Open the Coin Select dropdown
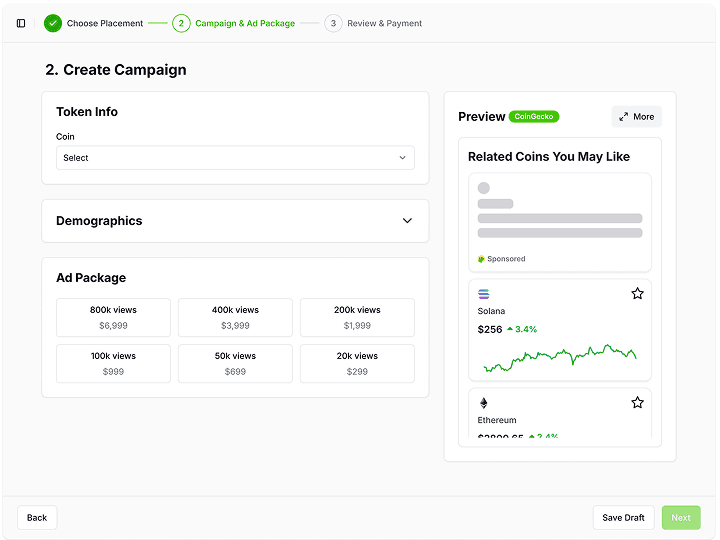720x540 pixels. click(x=235, y=158)
